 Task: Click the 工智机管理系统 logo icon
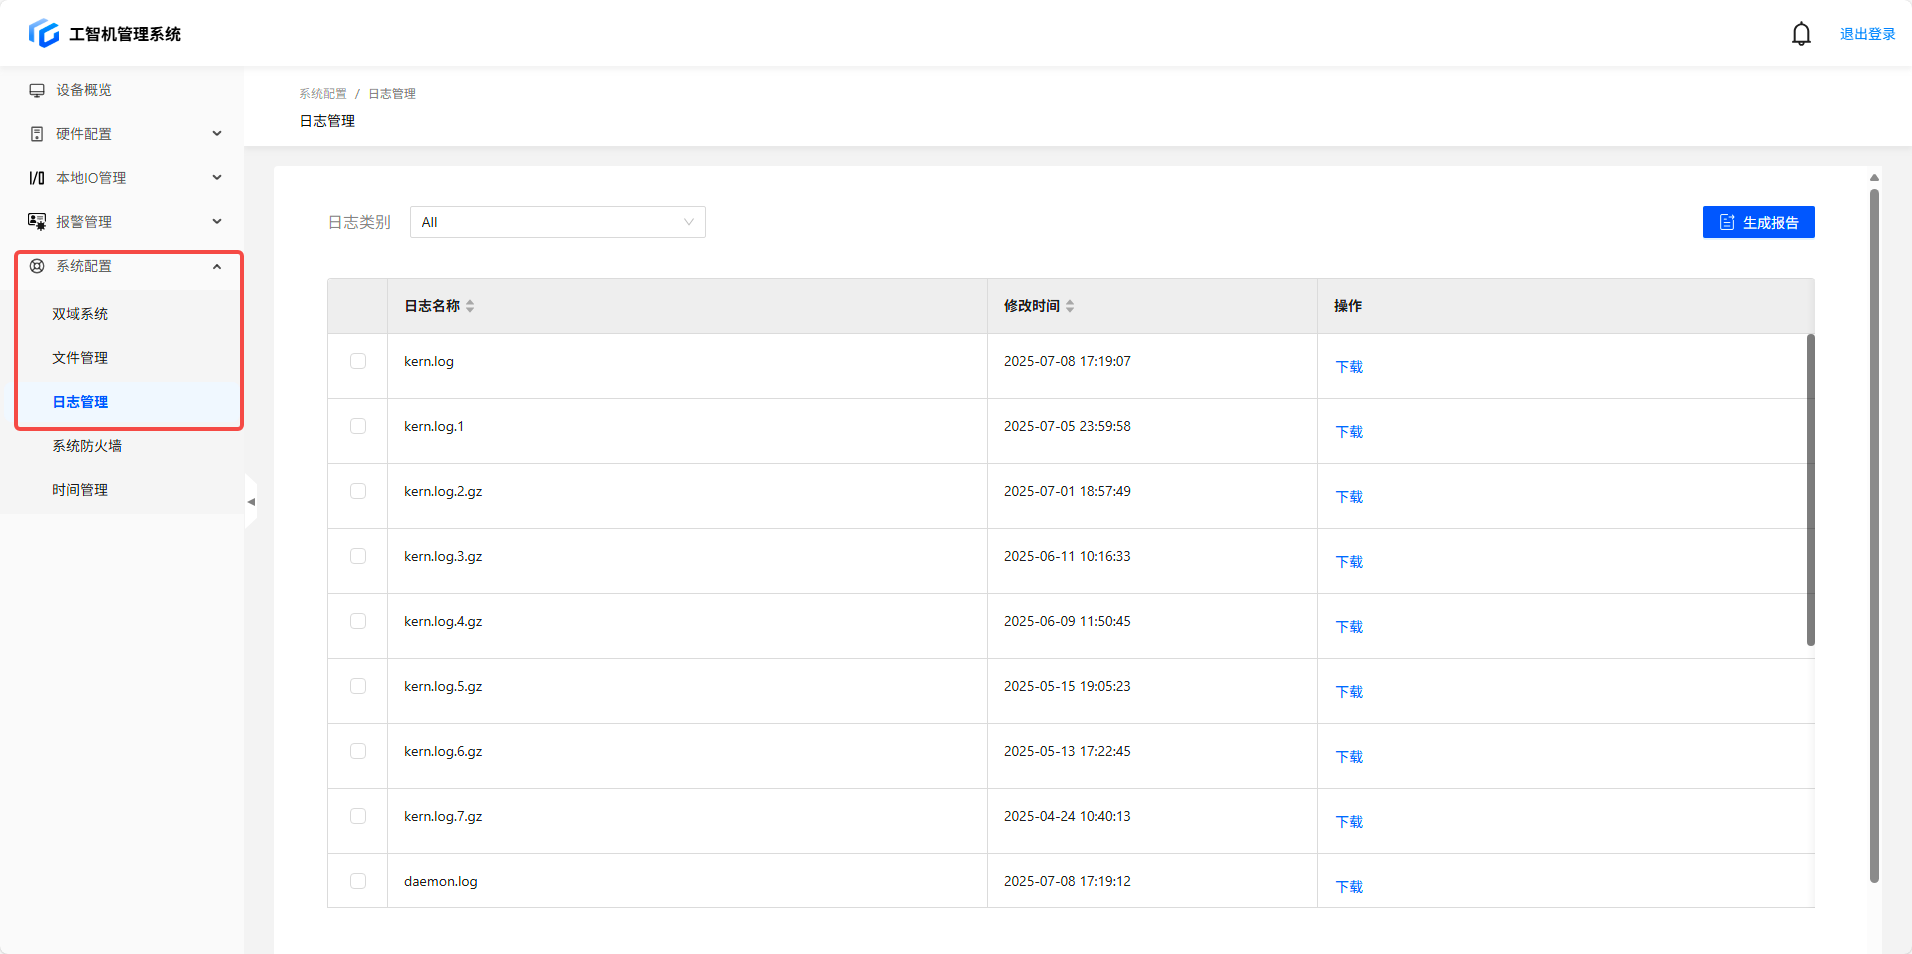click(x=44, y=34)
